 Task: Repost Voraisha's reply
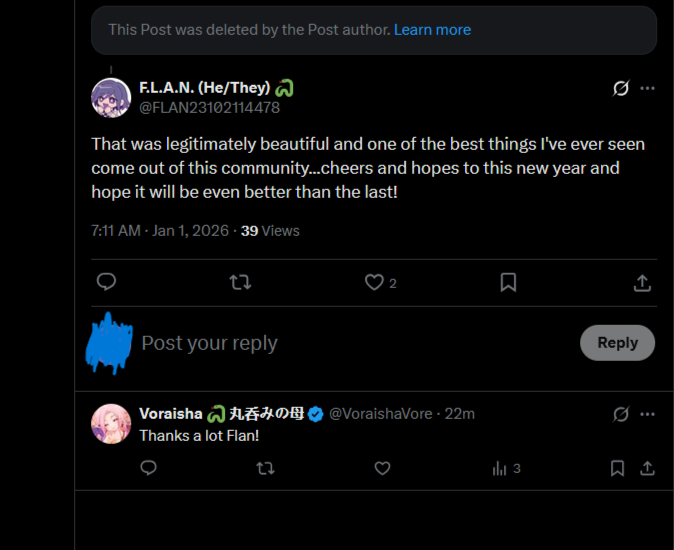(x=265, y=468)
